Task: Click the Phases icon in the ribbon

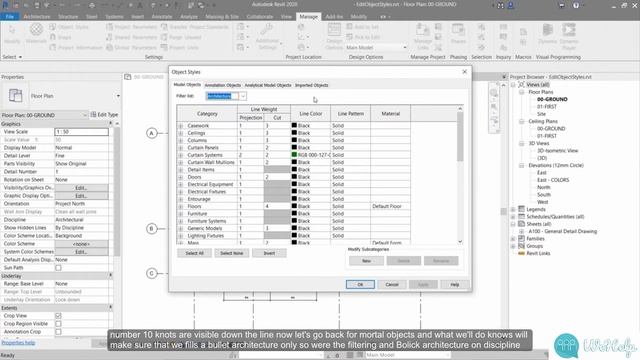Action: (458, 30)
